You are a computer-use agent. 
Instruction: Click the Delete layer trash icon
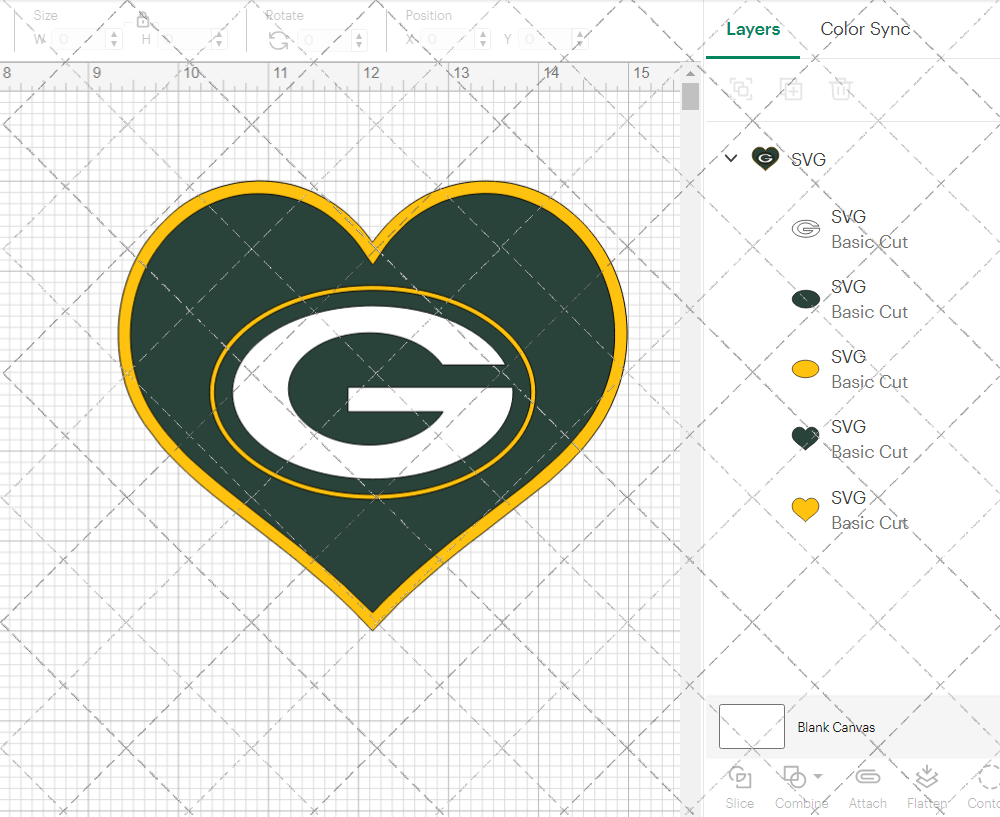pos(841,89)
